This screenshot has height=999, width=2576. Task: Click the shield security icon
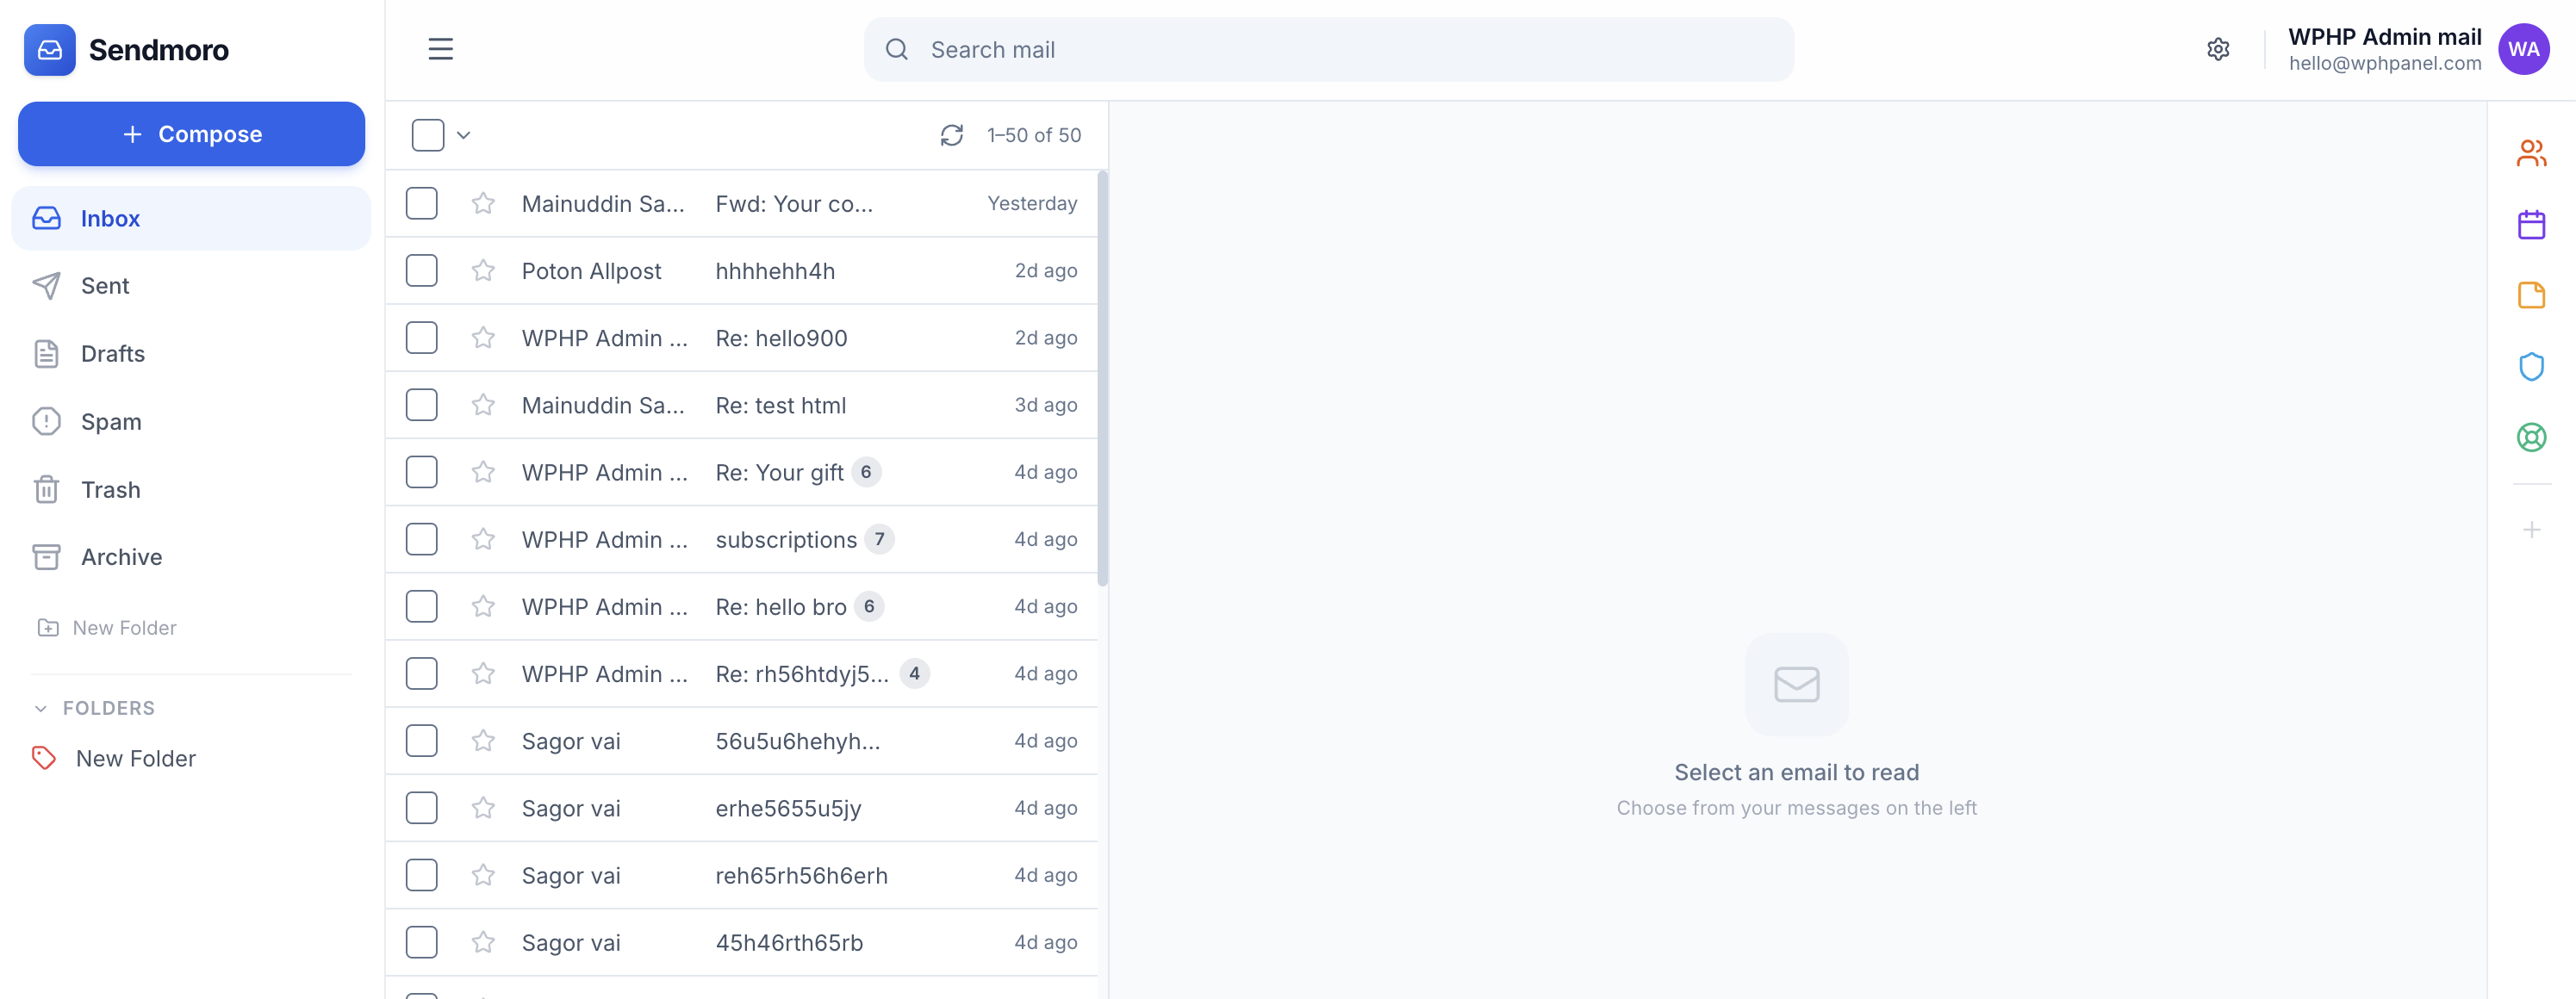2530,366
